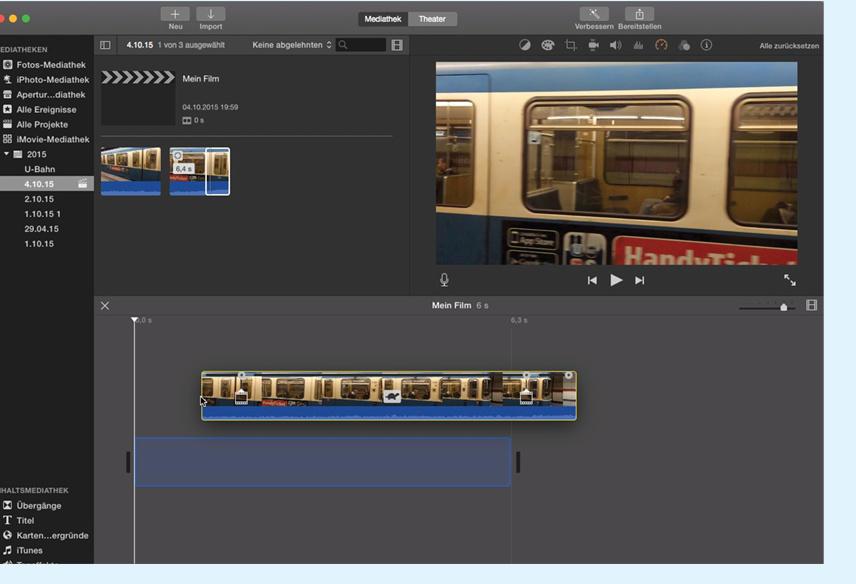The height and width of the screenshot is (584, 856).
Task: Switch to the Theater tab
Action: coord(432,19)
